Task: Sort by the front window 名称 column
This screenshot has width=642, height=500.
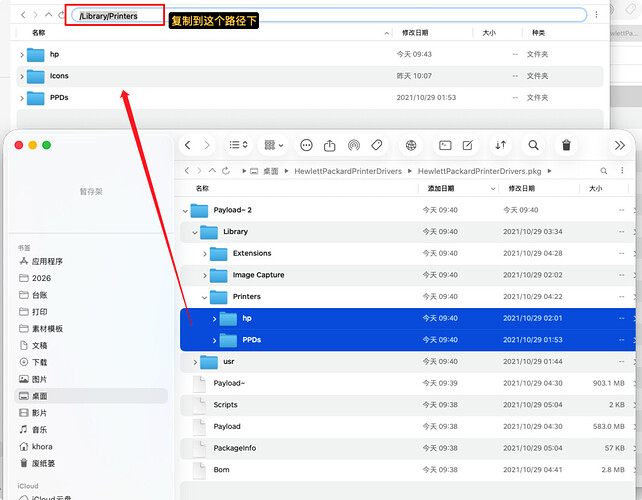Action: tap(202, 188)
